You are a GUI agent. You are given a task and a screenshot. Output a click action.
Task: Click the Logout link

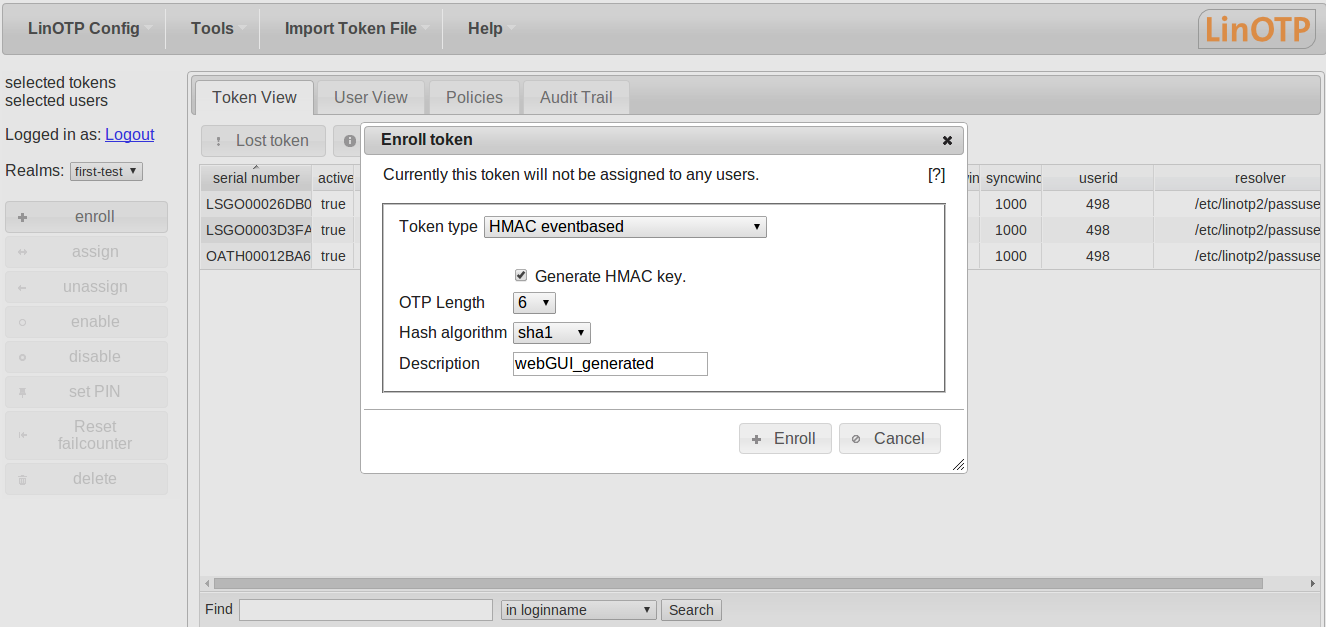tap(130, 134)
